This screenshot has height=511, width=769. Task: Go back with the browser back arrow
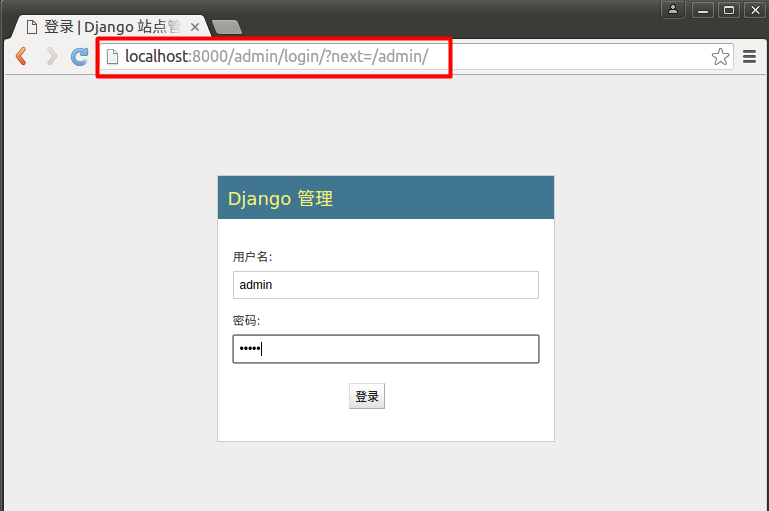pos(21,56)
